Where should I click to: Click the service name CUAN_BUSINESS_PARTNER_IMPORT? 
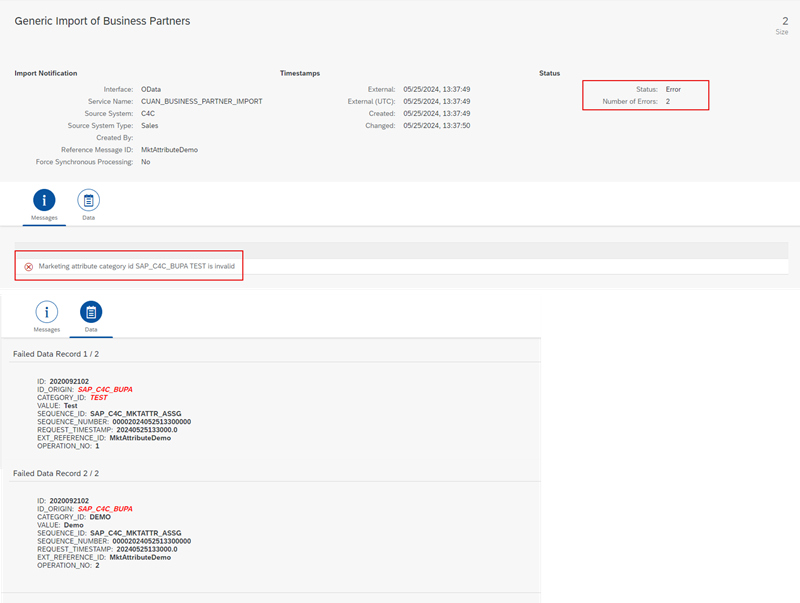click(x=202, y=102)
